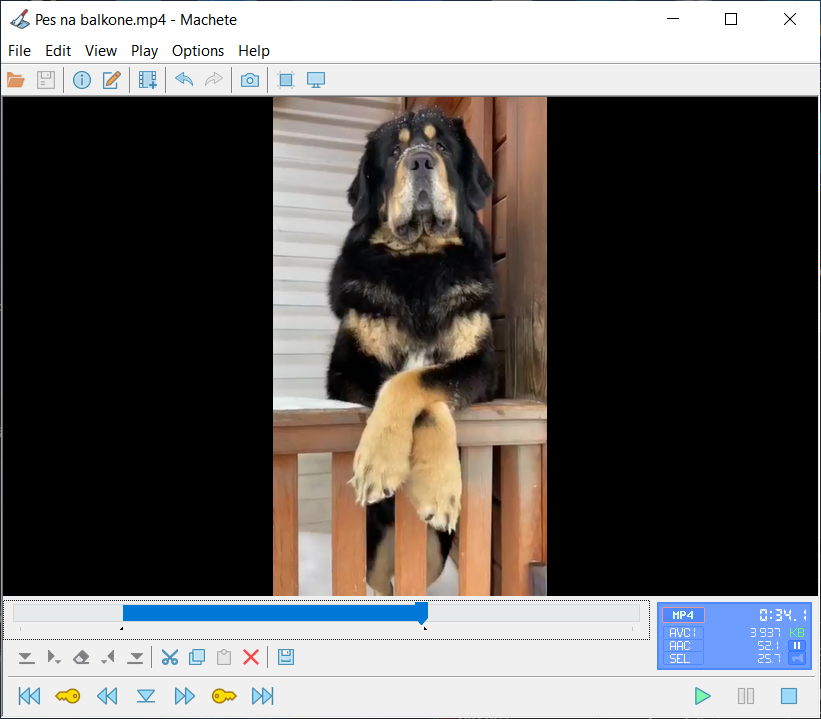This screenshot has height=719, width=821.
Task: Copy the selection to the clipboard
Action: [197, 657]
